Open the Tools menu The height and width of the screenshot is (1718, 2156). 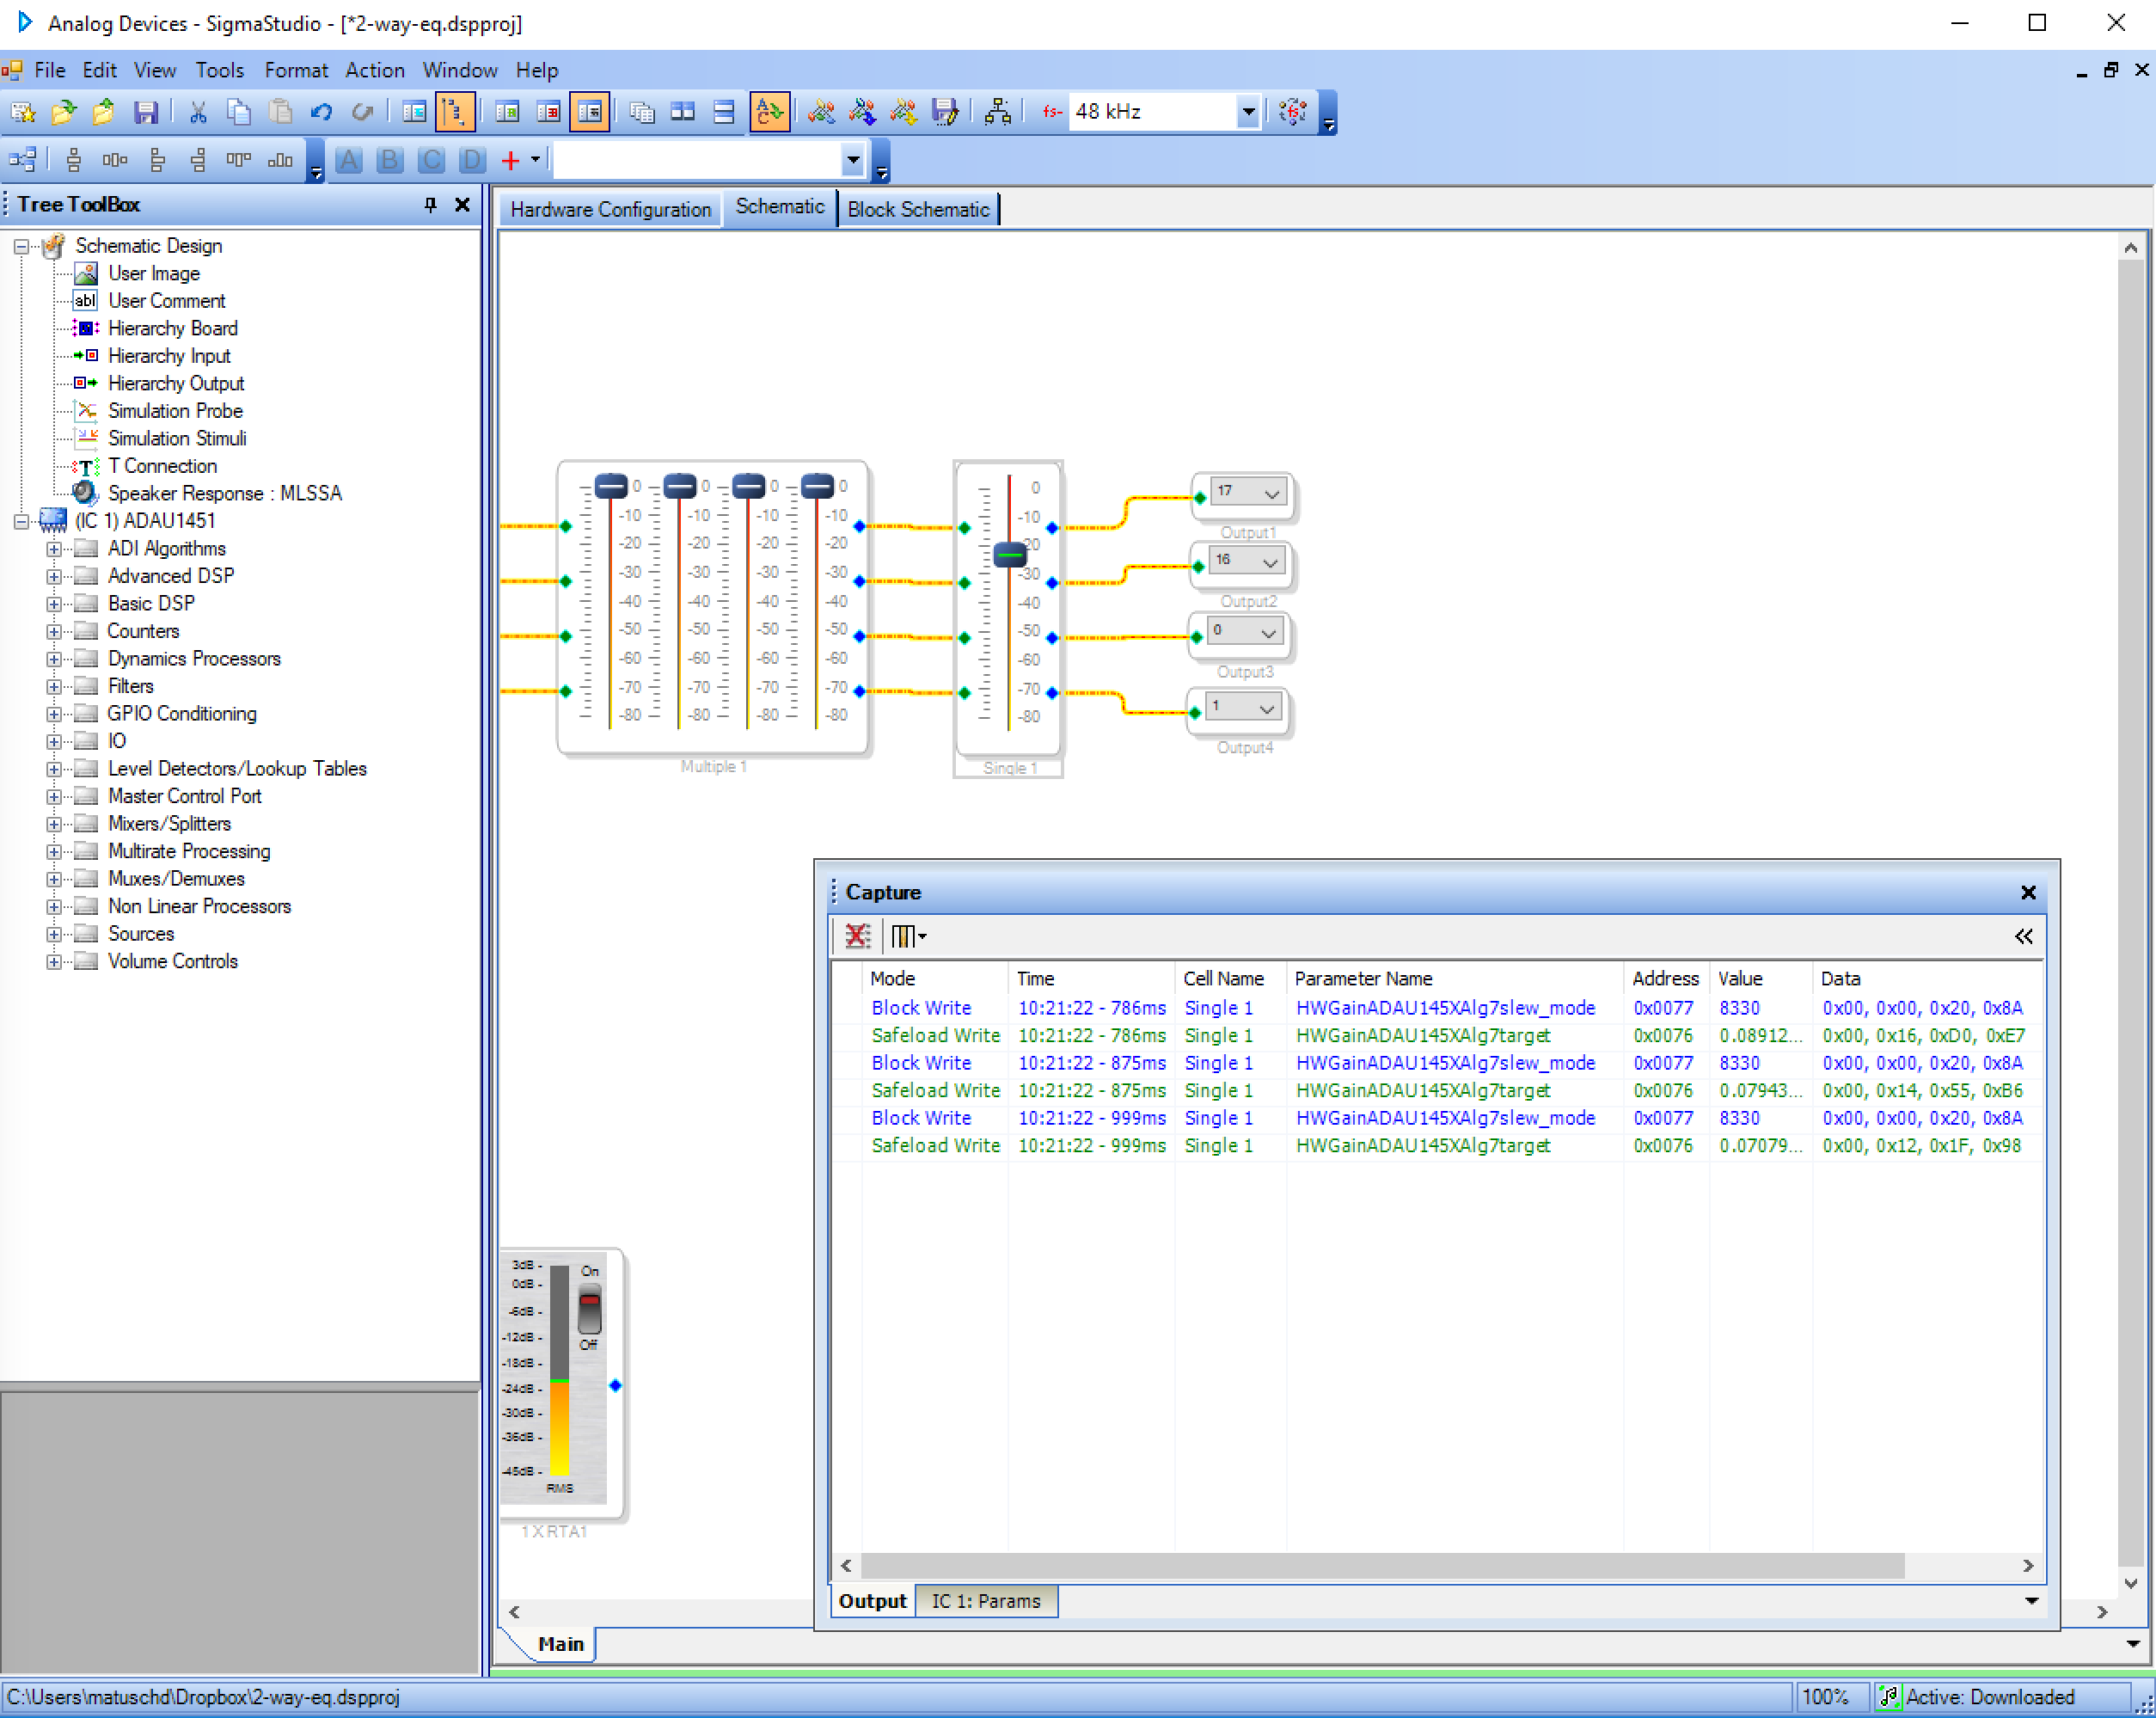point(219,70)
